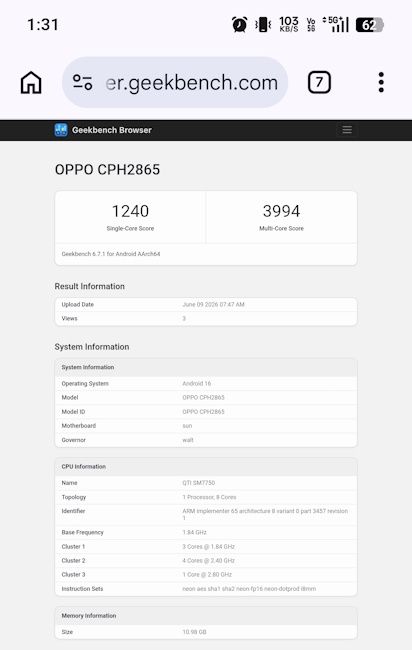Viewport: 412px width, 650px height.
Task: Tap the battery level indicator
Action: click(370, 25)
